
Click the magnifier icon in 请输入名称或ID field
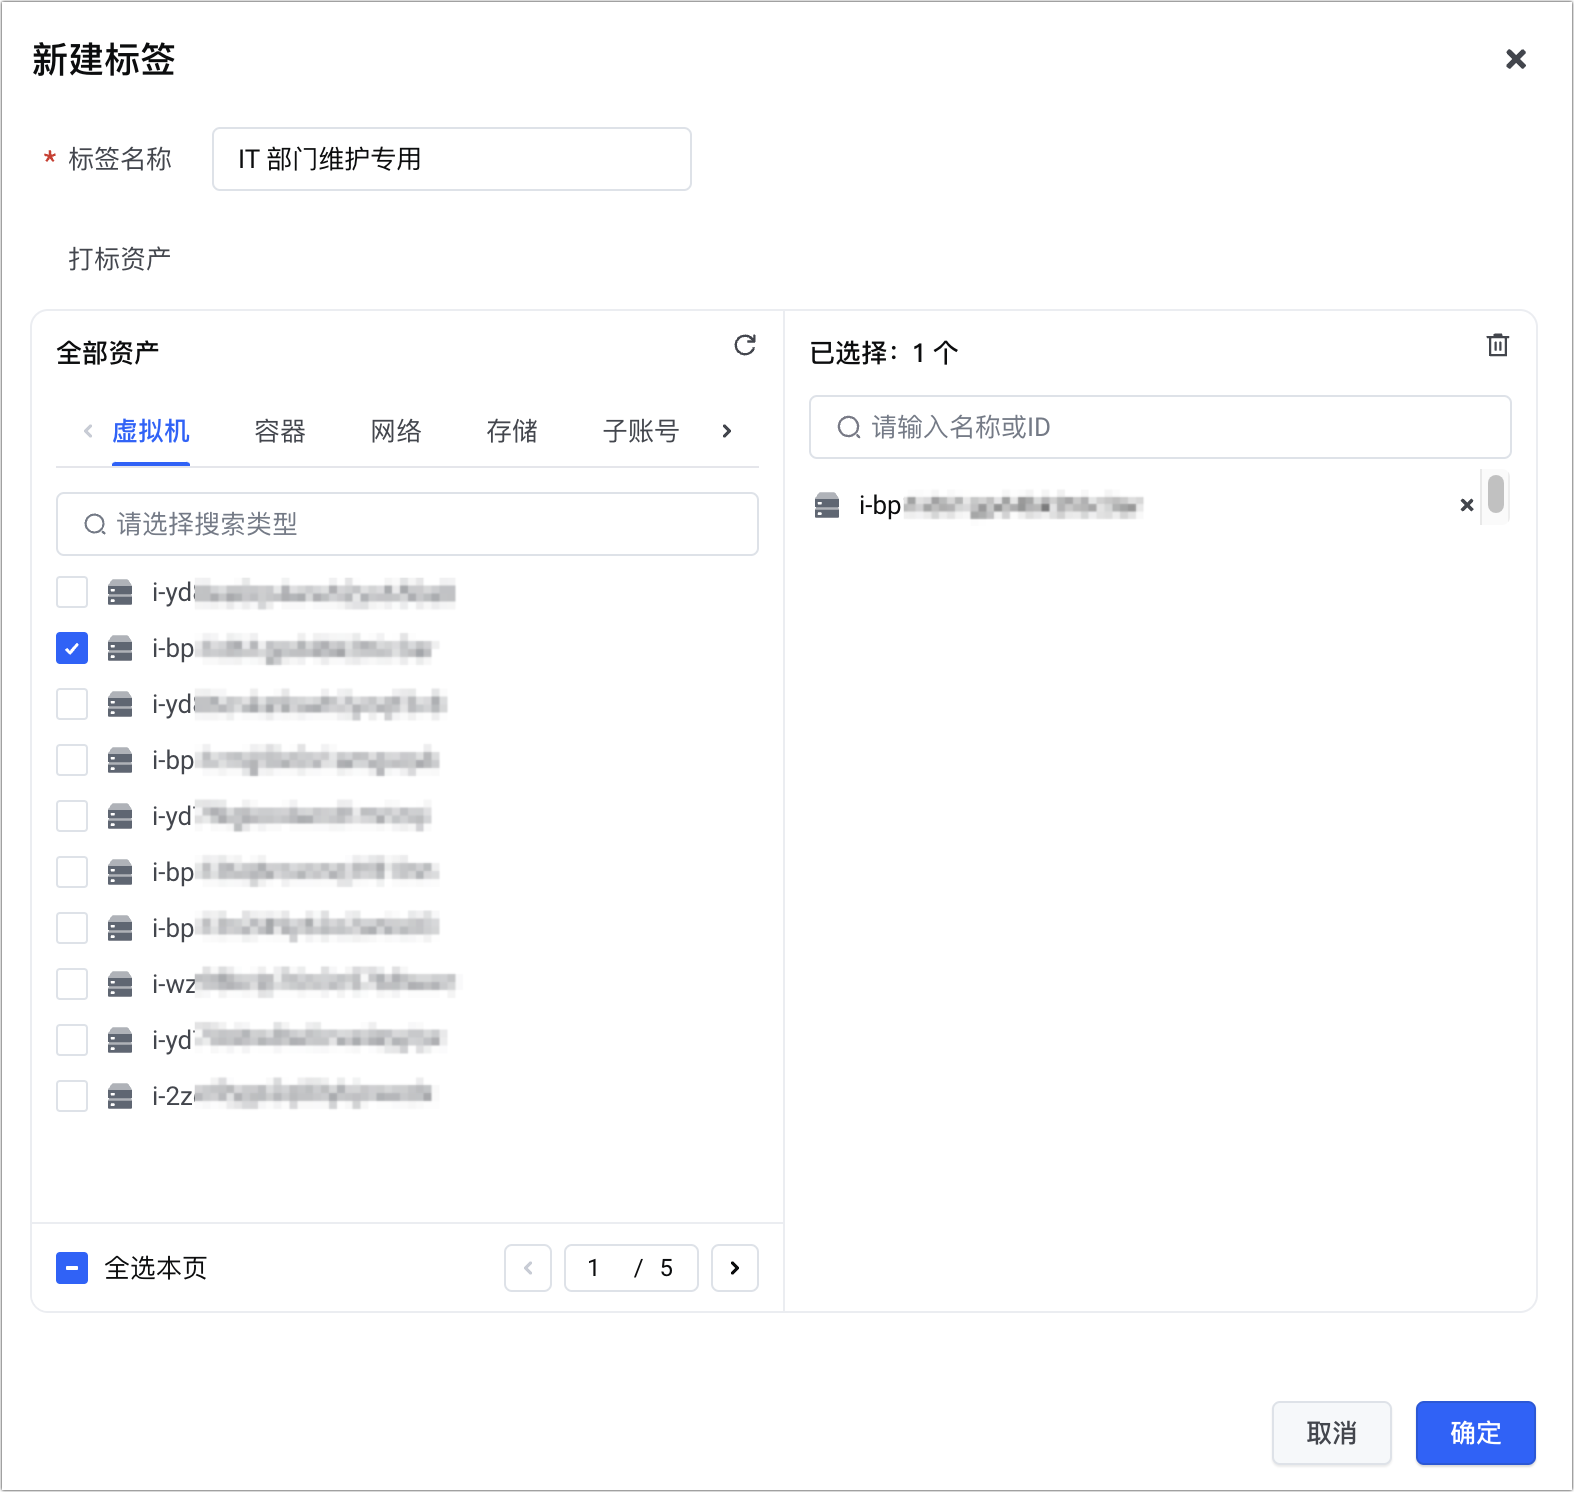tap(849, 427)
